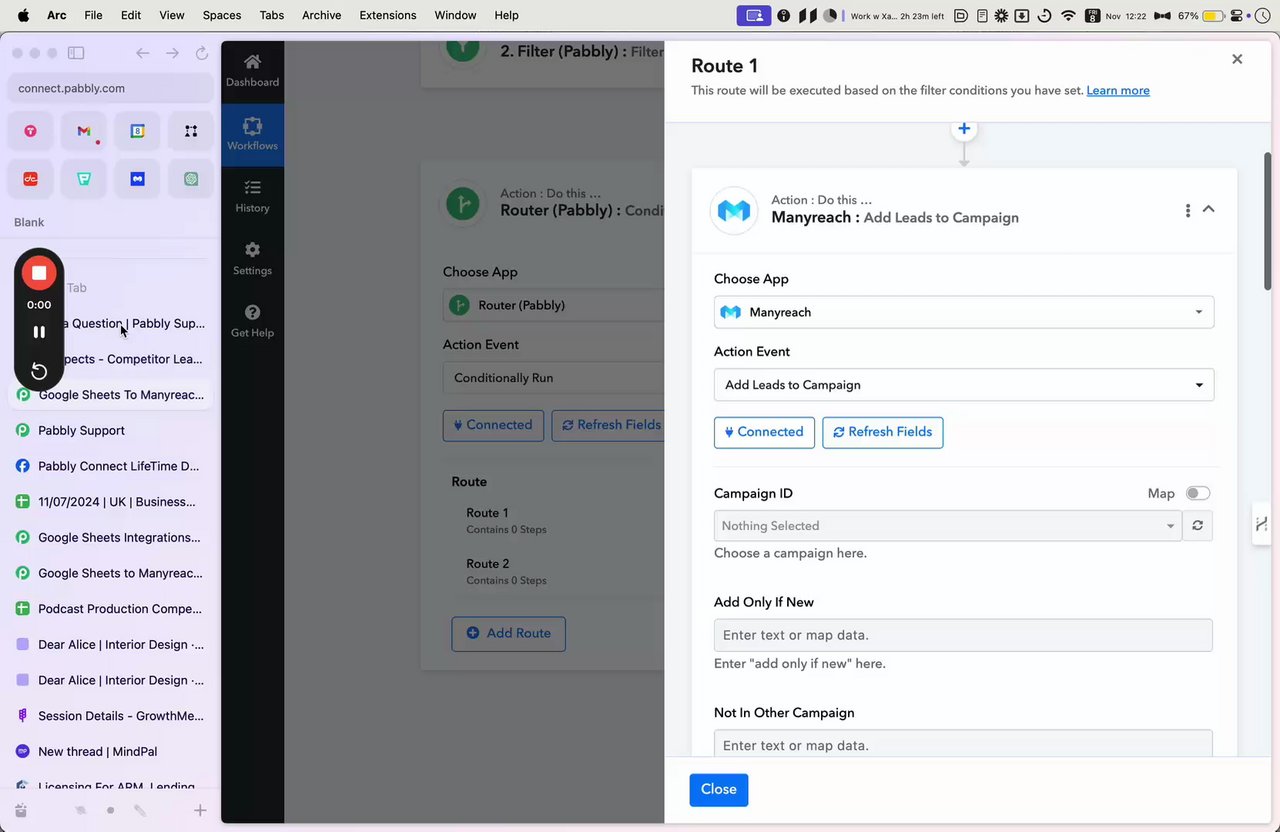Open the pinned green P favorite

84,179
